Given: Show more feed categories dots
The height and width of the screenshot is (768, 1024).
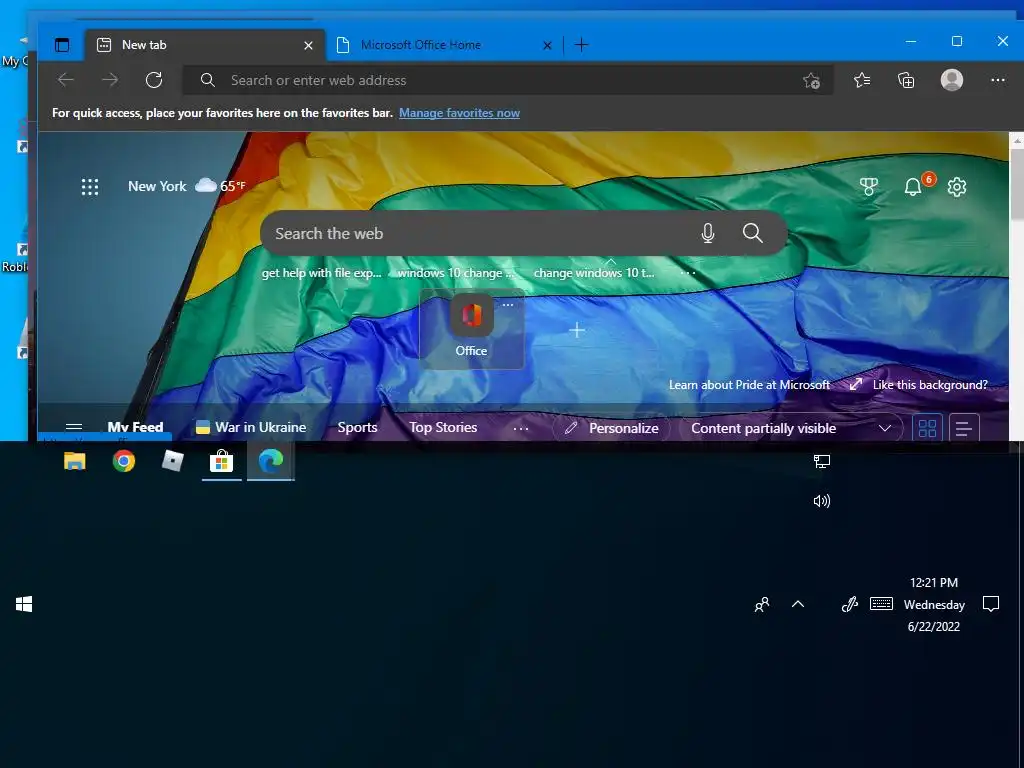Looking at the screenshot, I should click(520, 428).
